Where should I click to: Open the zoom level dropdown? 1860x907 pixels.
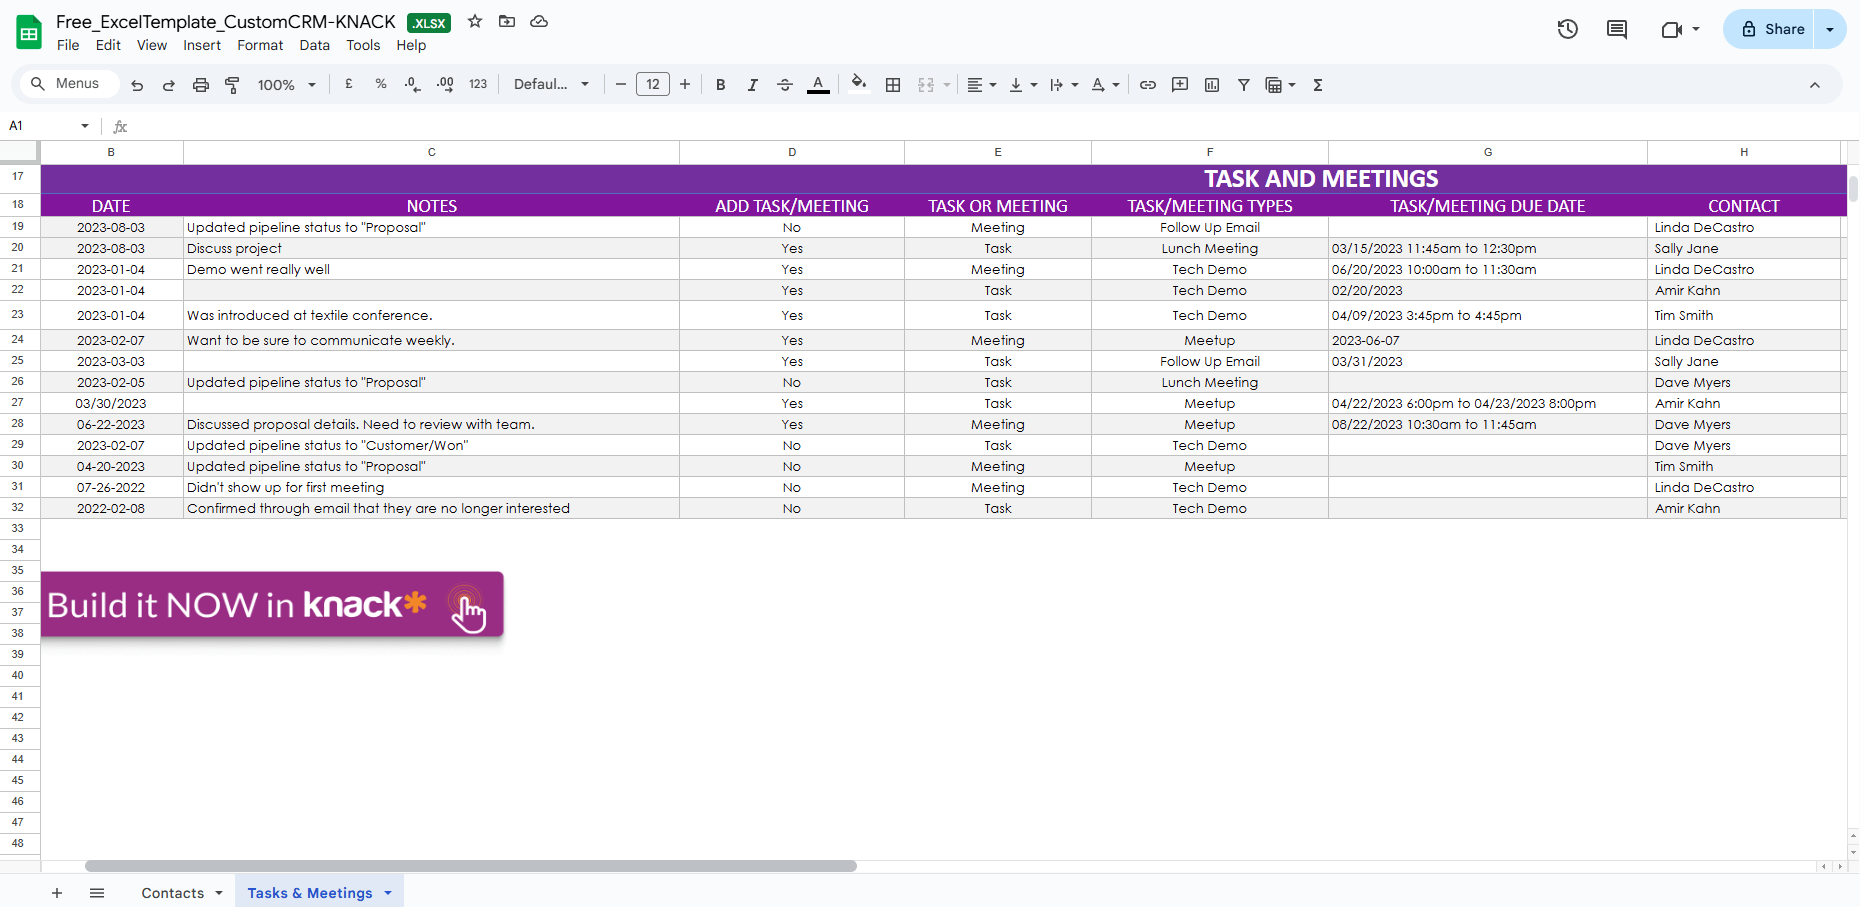[x=286, y=84]
